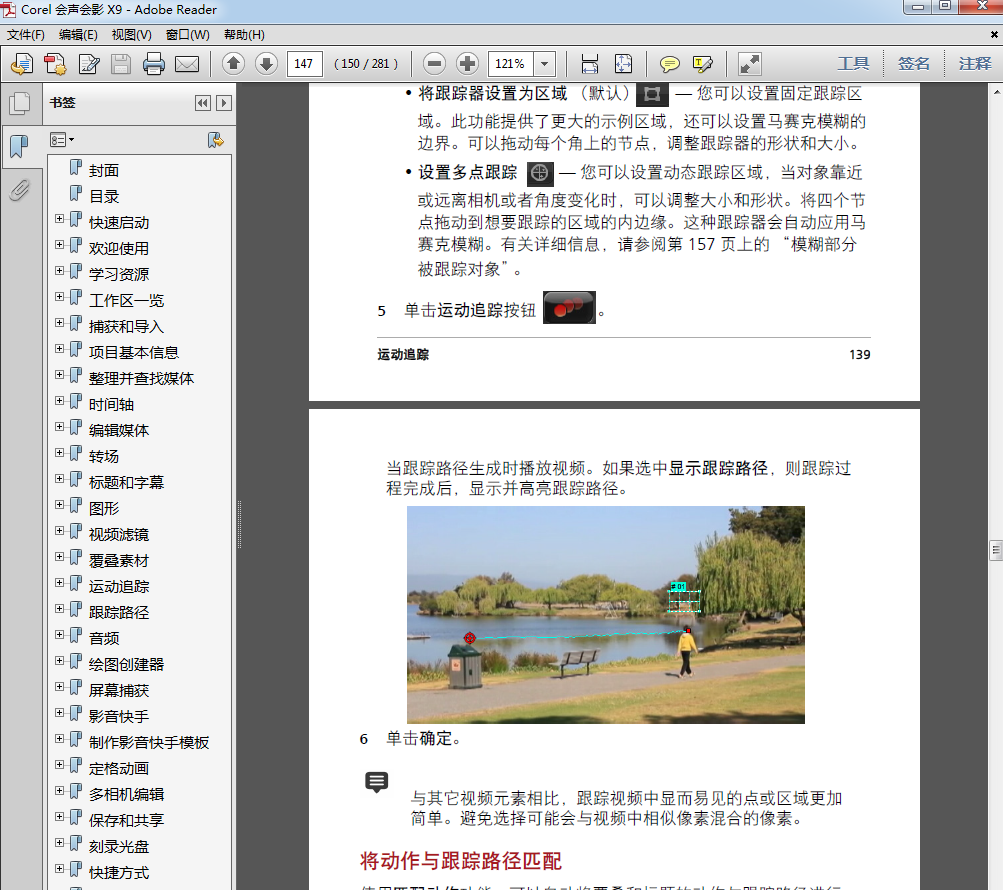Open the zoom level dropdown arrow
The width and height of the screenshot is (1003, 890).
pyautogui.click(x=544, y=63)
